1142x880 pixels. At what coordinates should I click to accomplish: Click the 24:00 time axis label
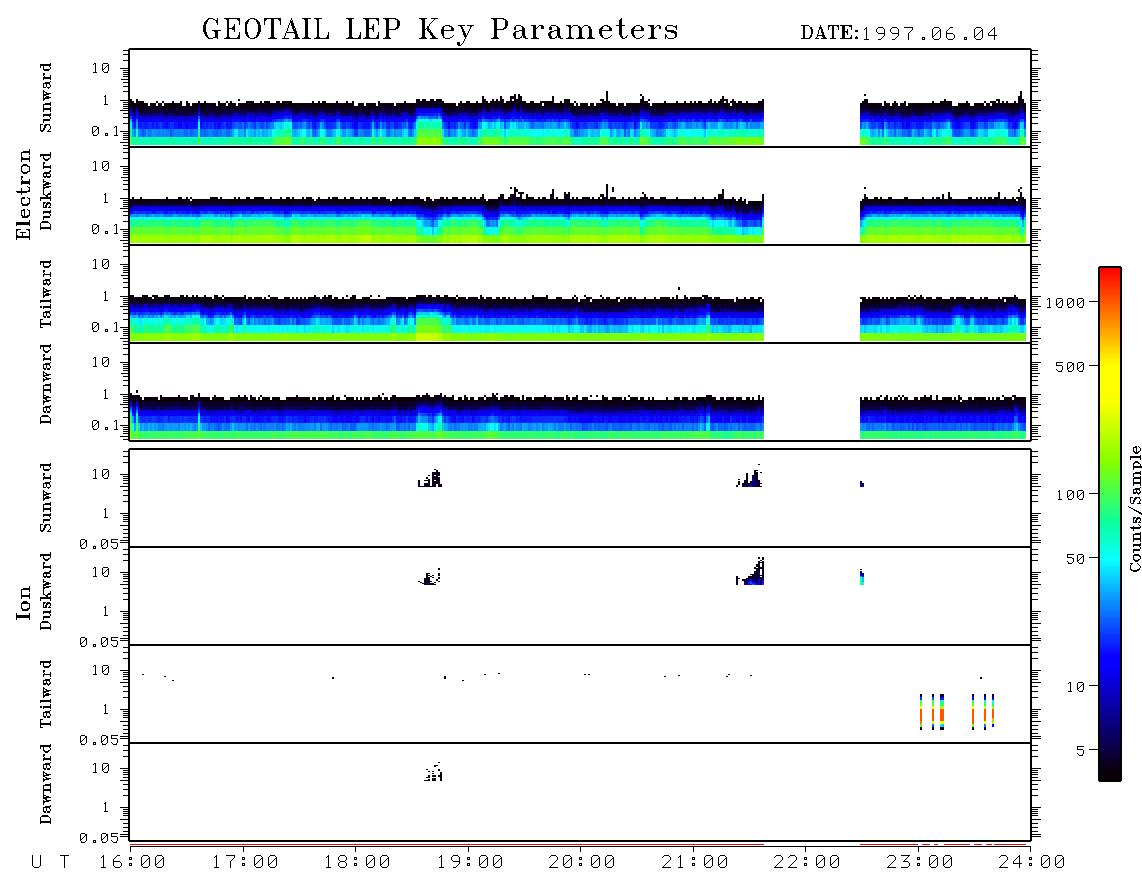1032,862
